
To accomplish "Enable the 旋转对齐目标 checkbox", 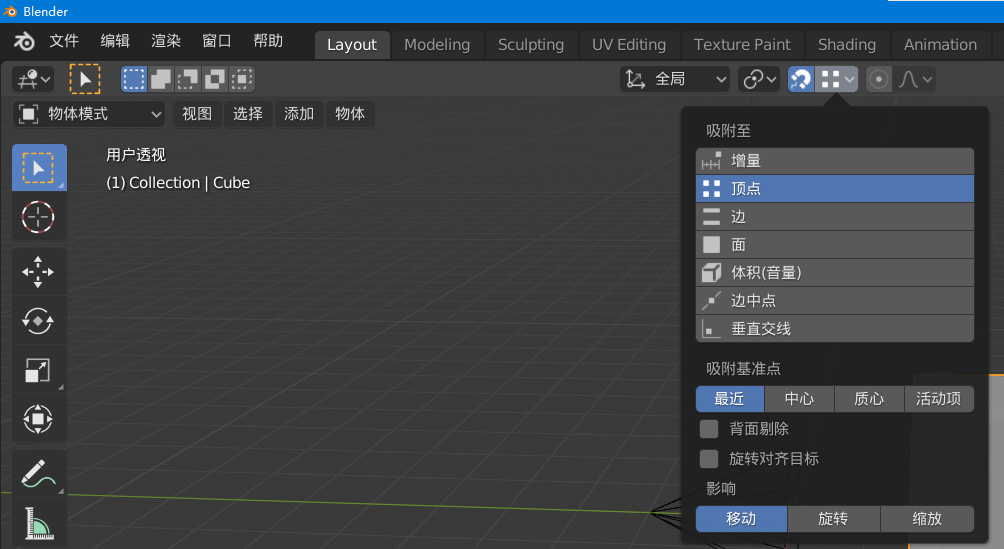I will coord(709,459).
